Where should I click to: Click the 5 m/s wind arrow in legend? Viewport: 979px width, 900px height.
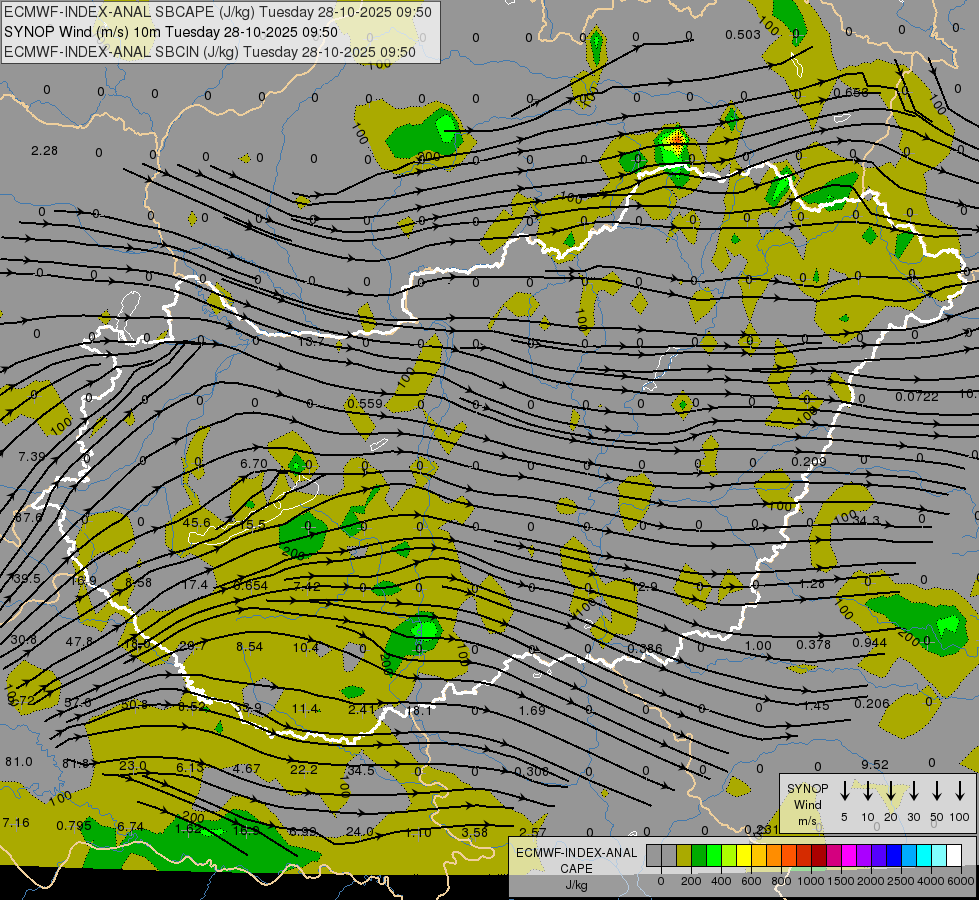tap(845, 791)
